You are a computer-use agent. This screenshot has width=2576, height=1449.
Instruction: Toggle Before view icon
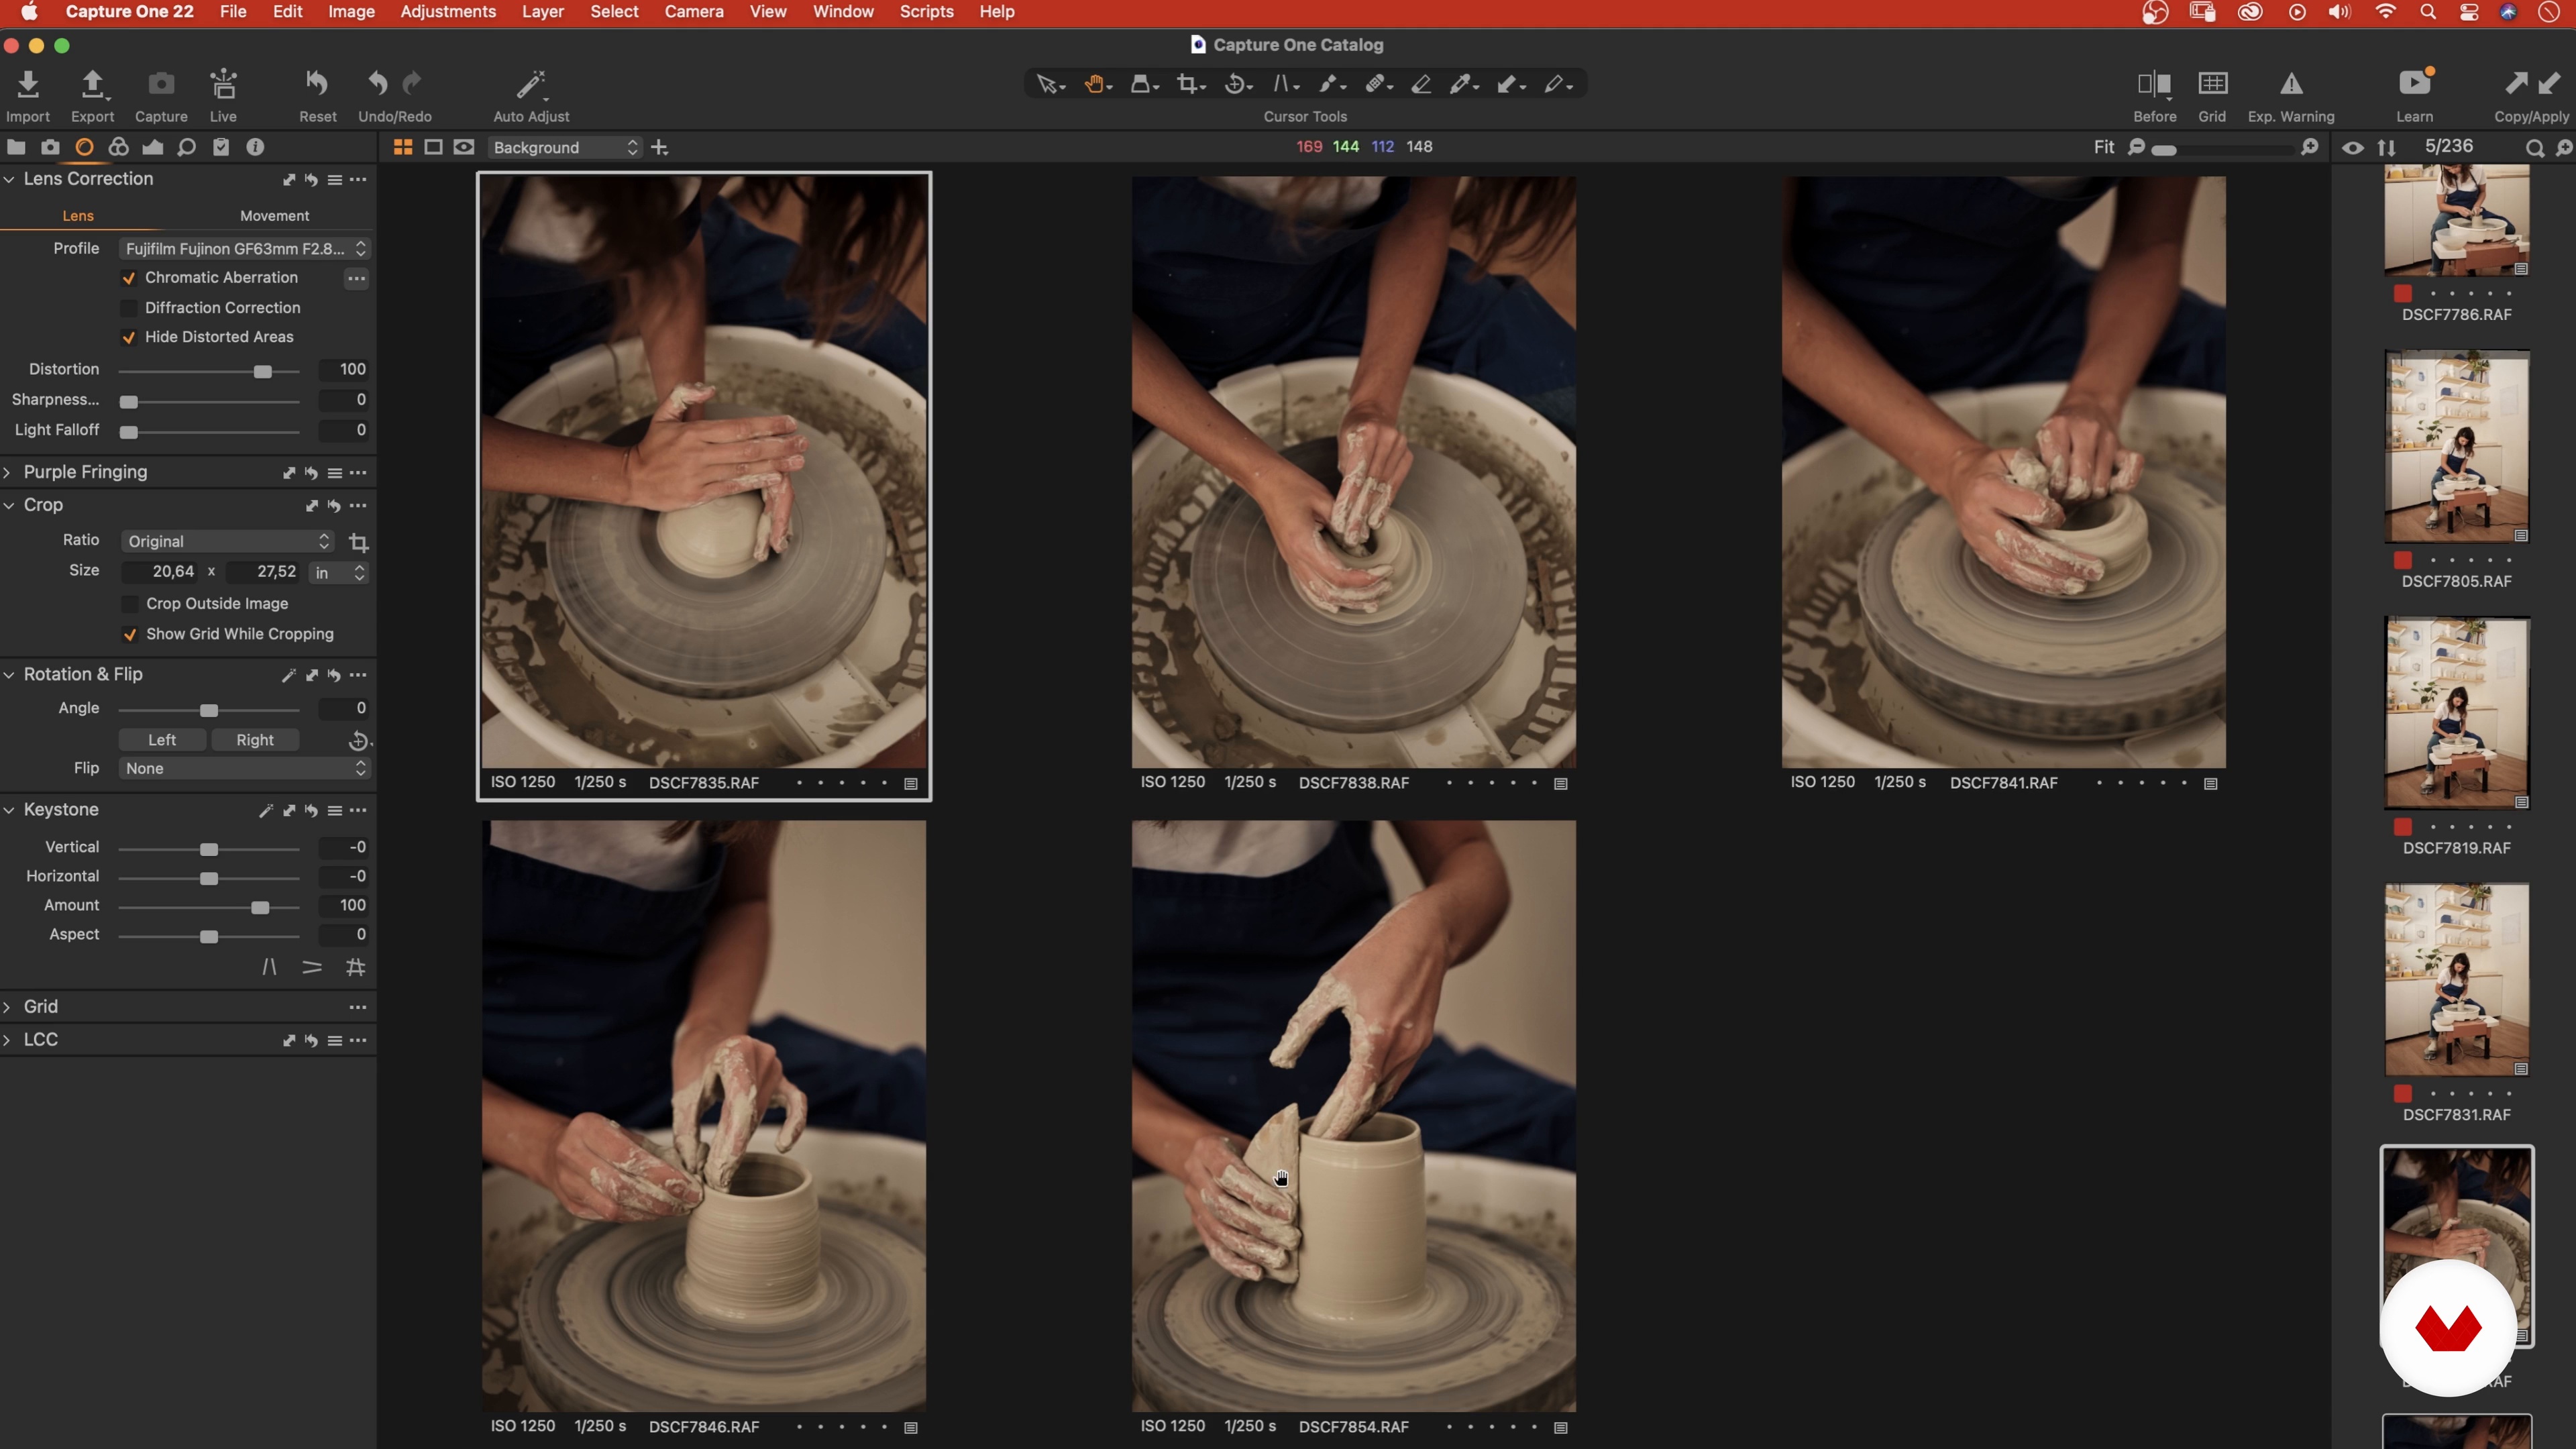[2153, 84]
